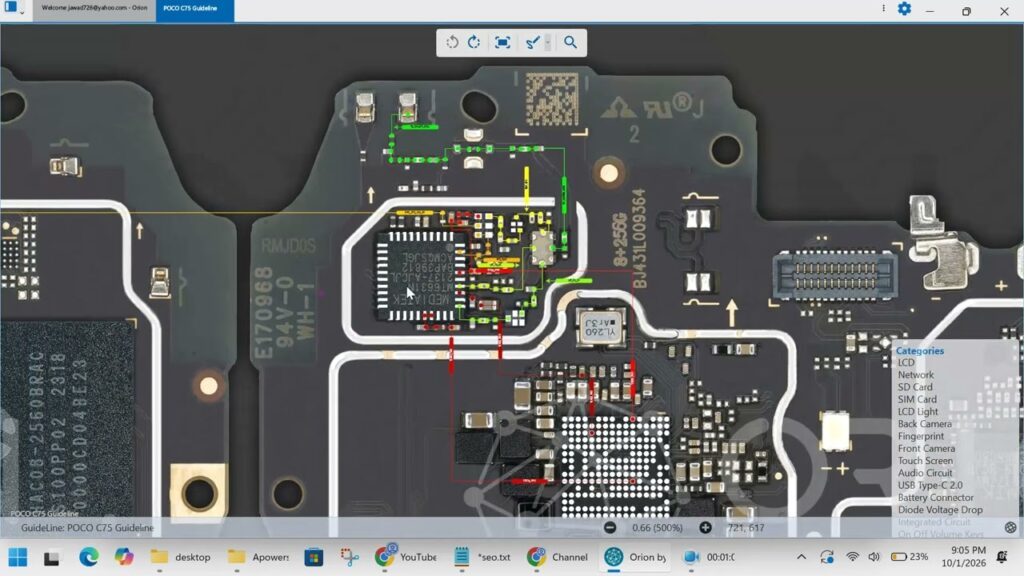Select the Diode Voltage Drop category

[x=940, y=510]
